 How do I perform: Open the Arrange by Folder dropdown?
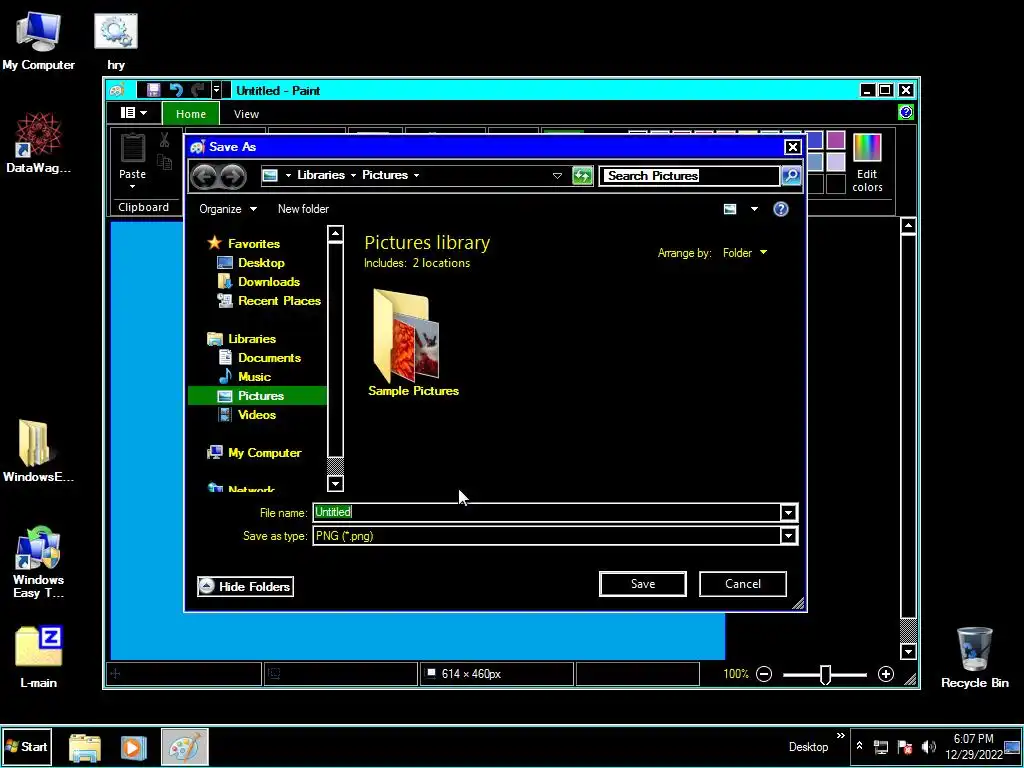[x=744, y=253]
